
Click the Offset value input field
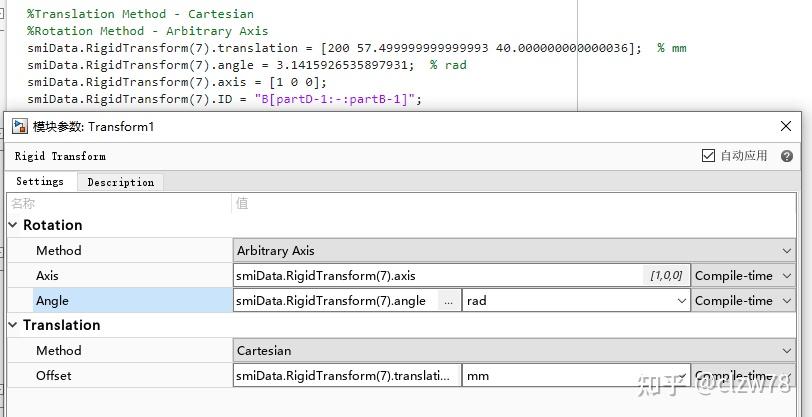[345, 375]
